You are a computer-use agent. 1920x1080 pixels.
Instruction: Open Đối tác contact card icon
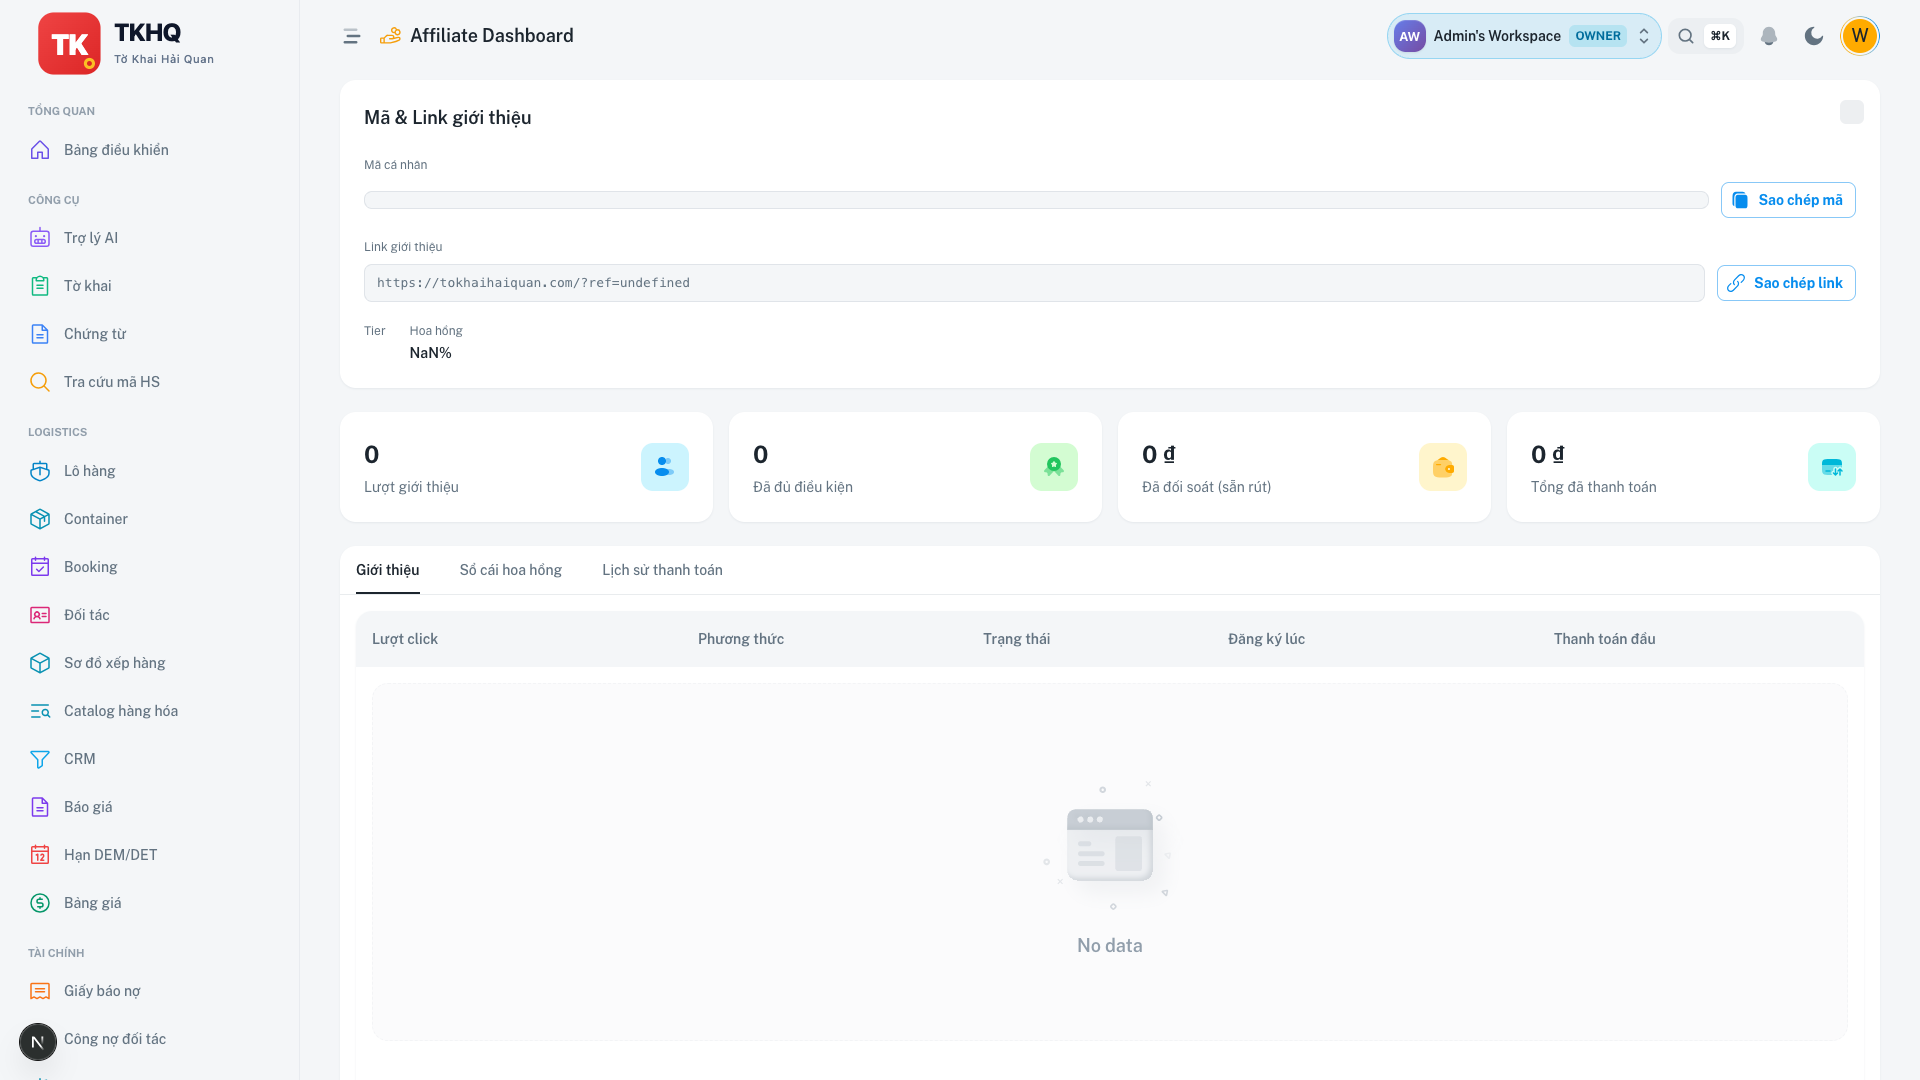(x=40, y=615)
